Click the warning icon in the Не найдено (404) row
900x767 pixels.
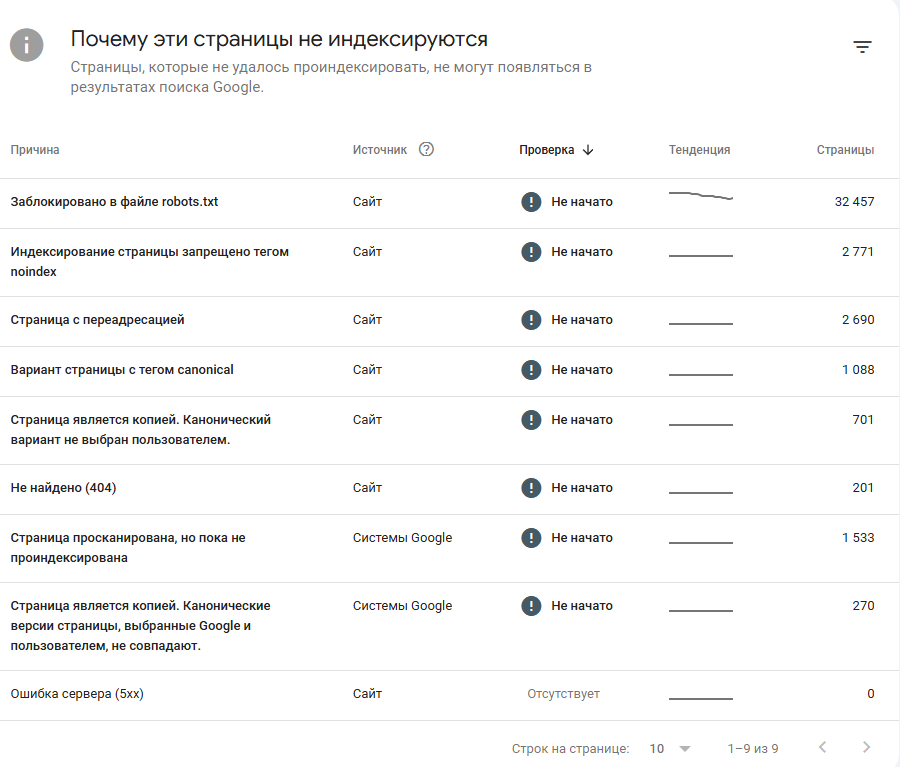click(531, 488)
